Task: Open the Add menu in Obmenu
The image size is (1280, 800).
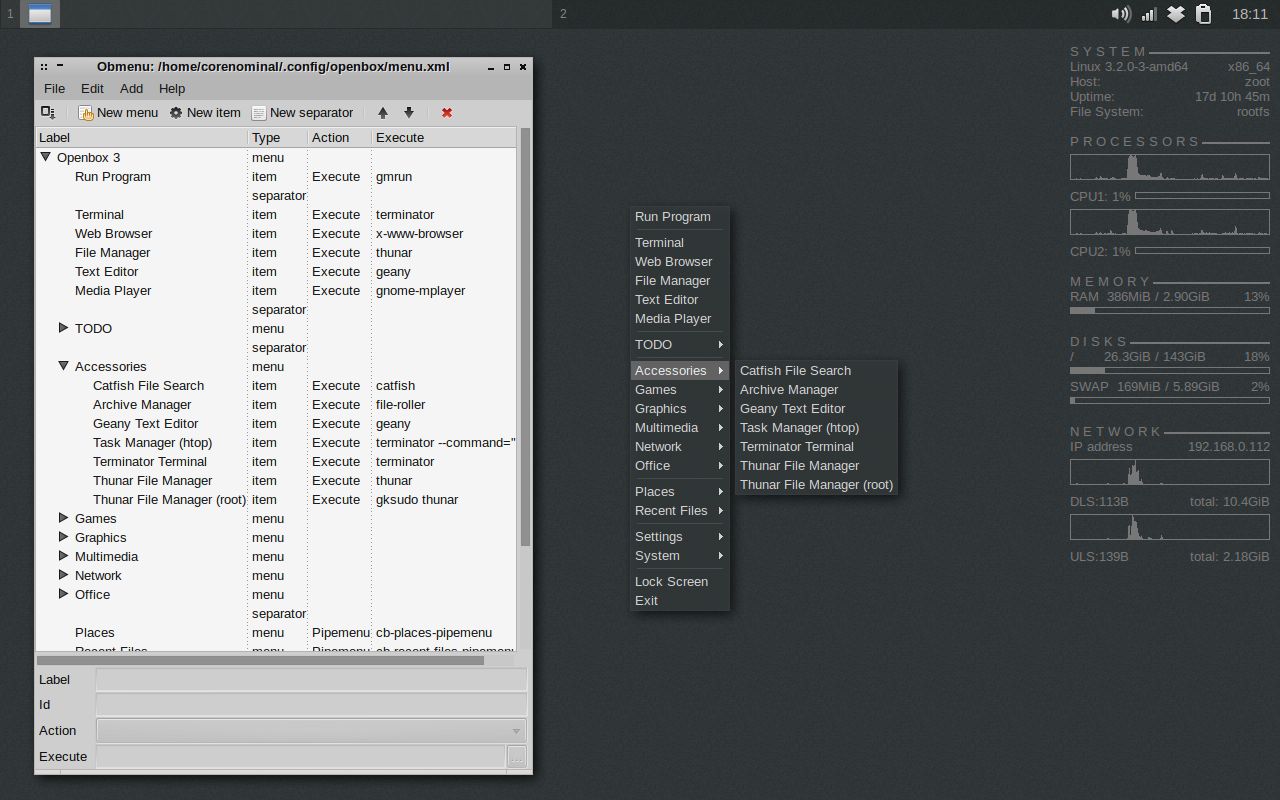Action: coord(131,88)
